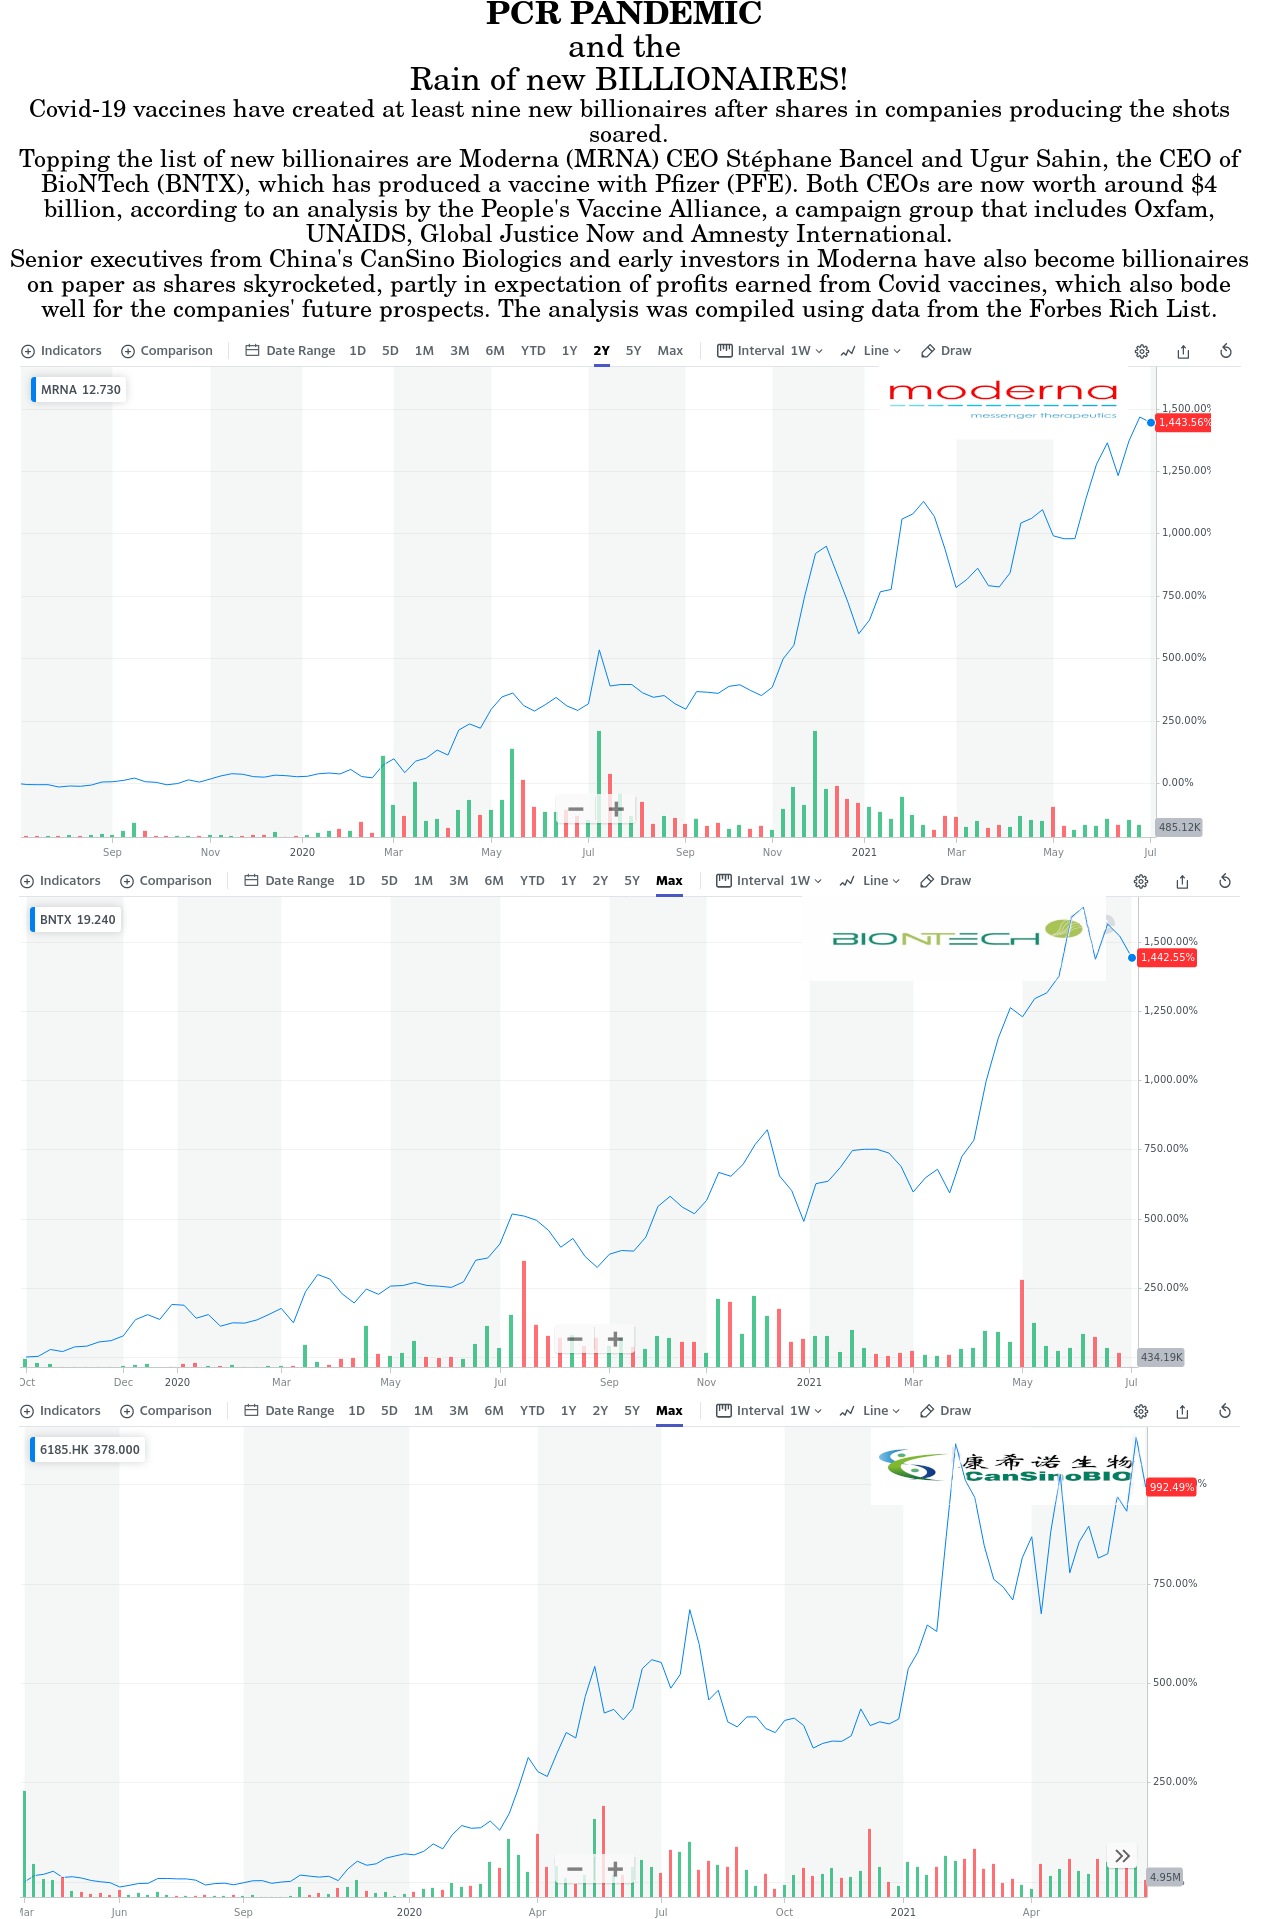
Task: Expand Interval 1W dropdown on BNTX chart
Action: point(769,881)
